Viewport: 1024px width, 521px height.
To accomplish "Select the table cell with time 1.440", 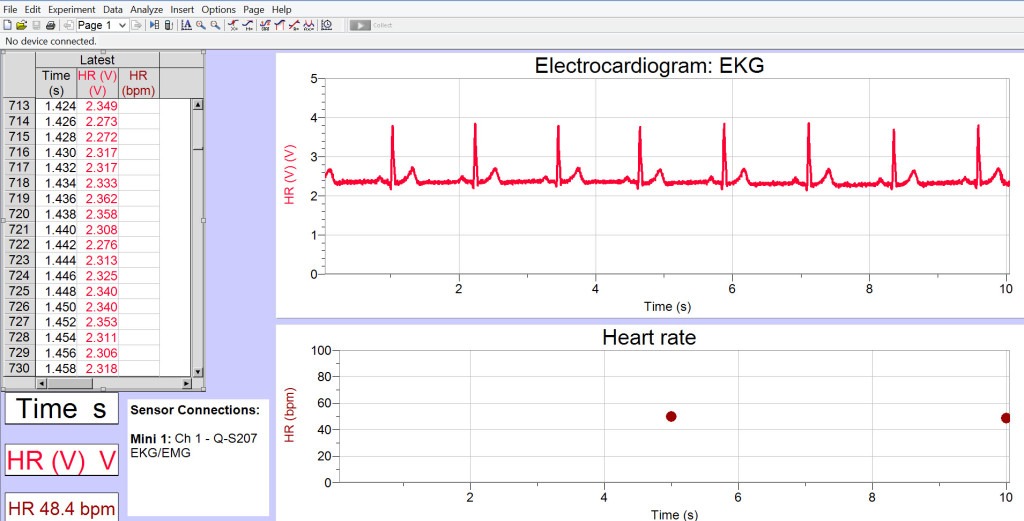I will click(56, 229).
